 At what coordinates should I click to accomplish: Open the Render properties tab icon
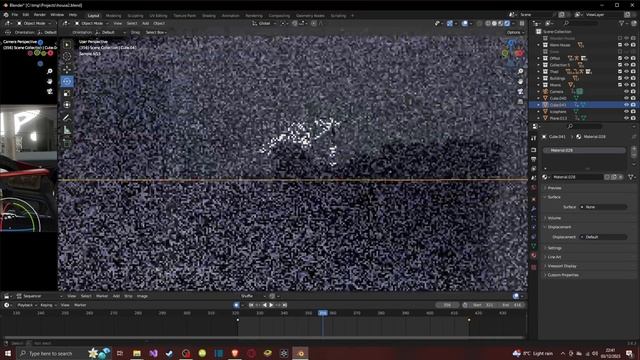533,150
